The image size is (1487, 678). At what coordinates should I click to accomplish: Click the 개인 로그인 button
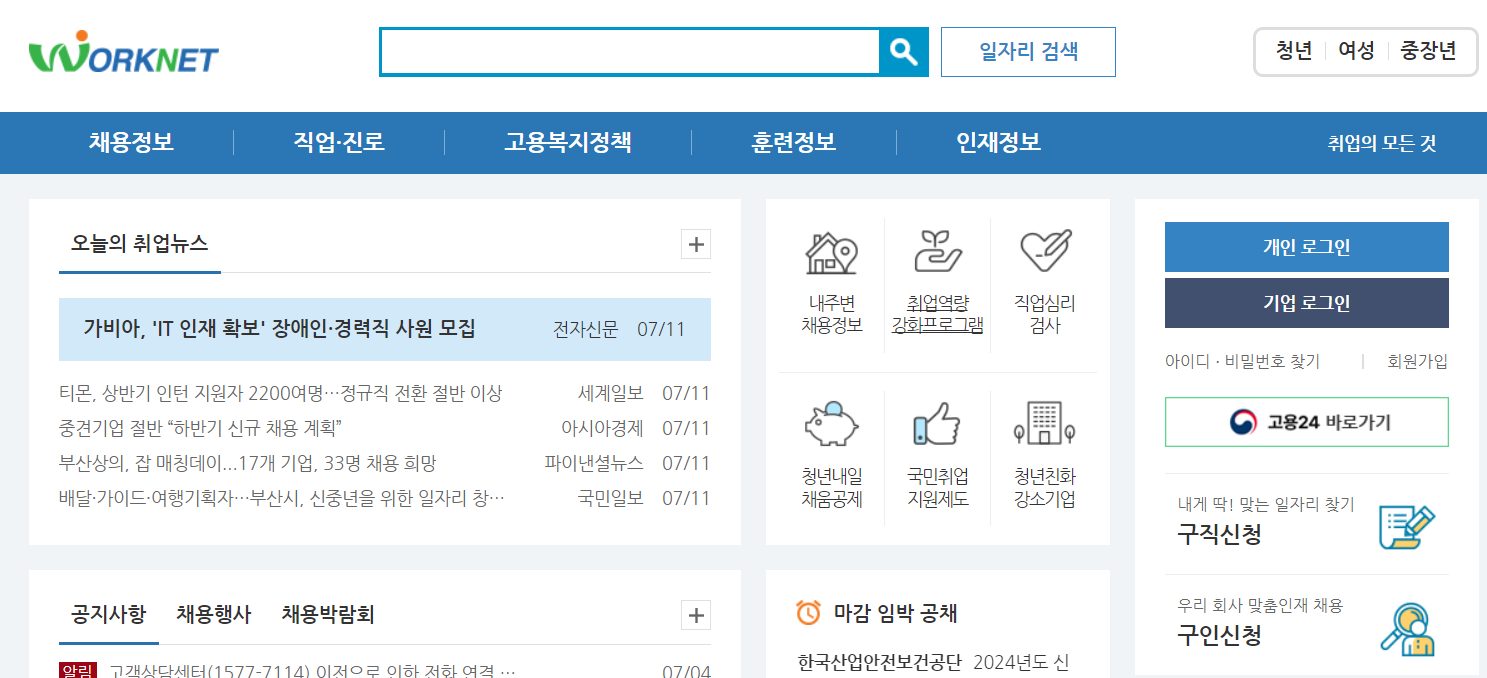click(x=1306, y=246)
